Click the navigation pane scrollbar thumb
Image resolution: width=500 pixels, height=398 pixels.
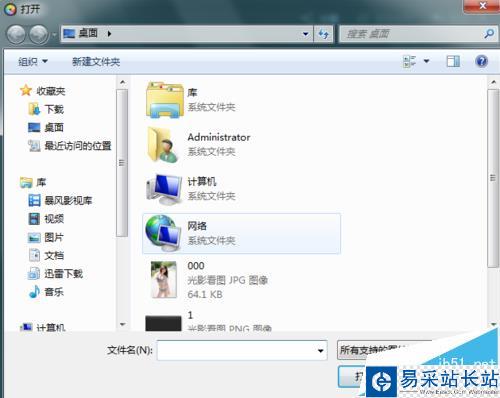(x=122, y=163)
